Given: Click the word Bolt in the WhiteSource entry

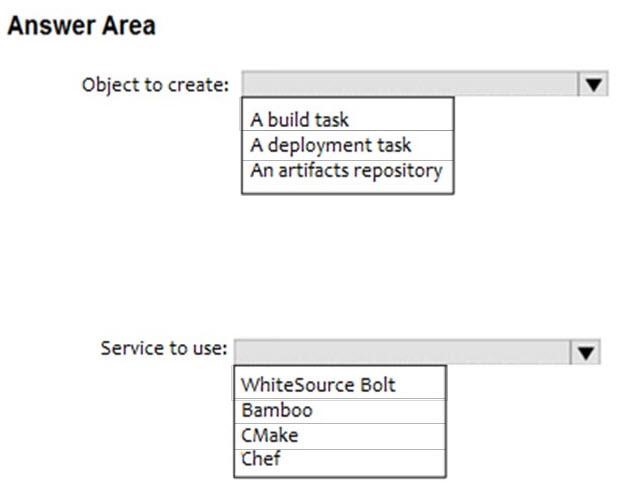Looking at the screenshot, I should point(377,385).
